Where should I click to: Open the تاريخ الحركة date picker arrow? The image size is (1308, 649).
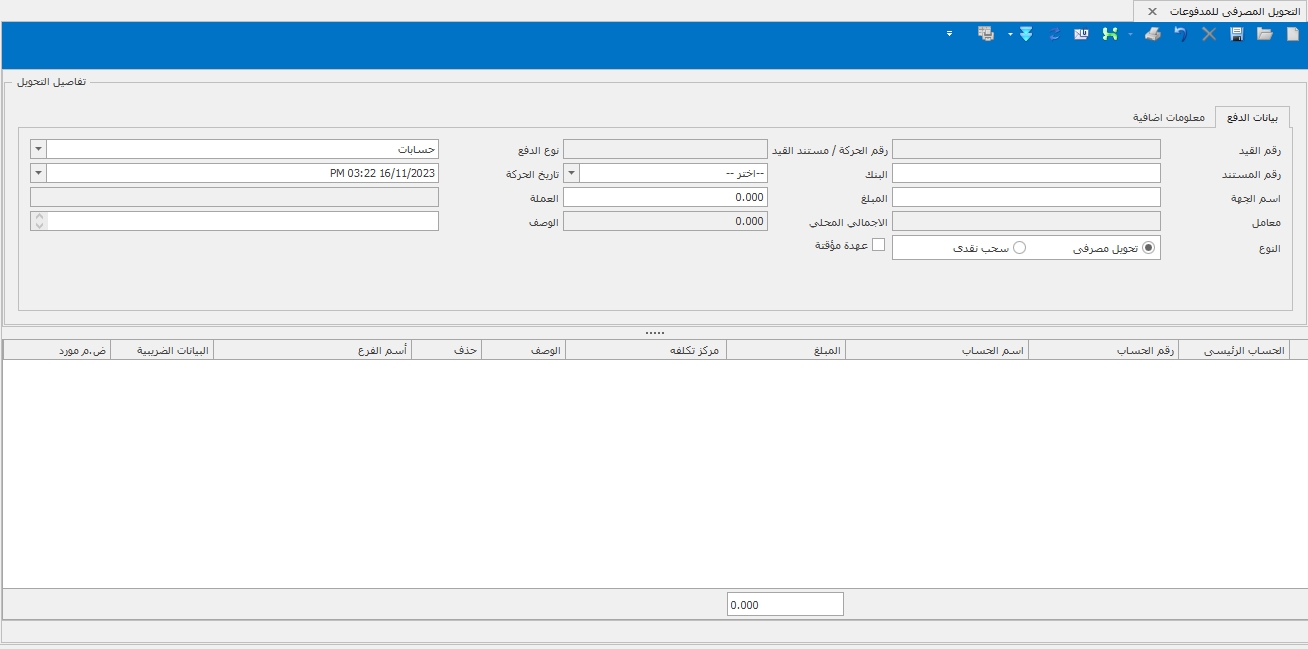click(38, 173)
